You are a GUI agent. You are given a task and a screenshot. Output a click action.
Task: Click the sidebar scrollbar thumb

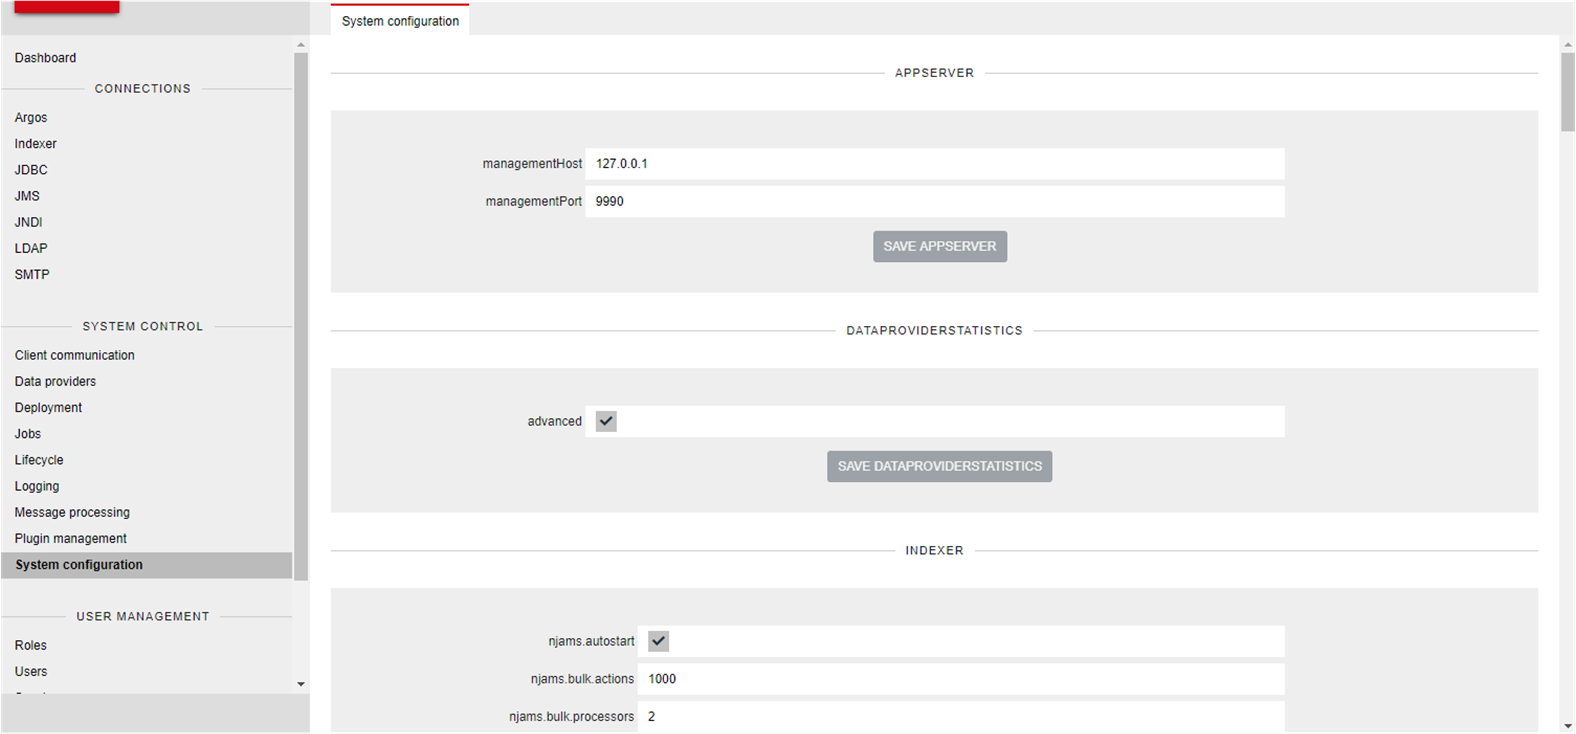click(x=301, y=316)
